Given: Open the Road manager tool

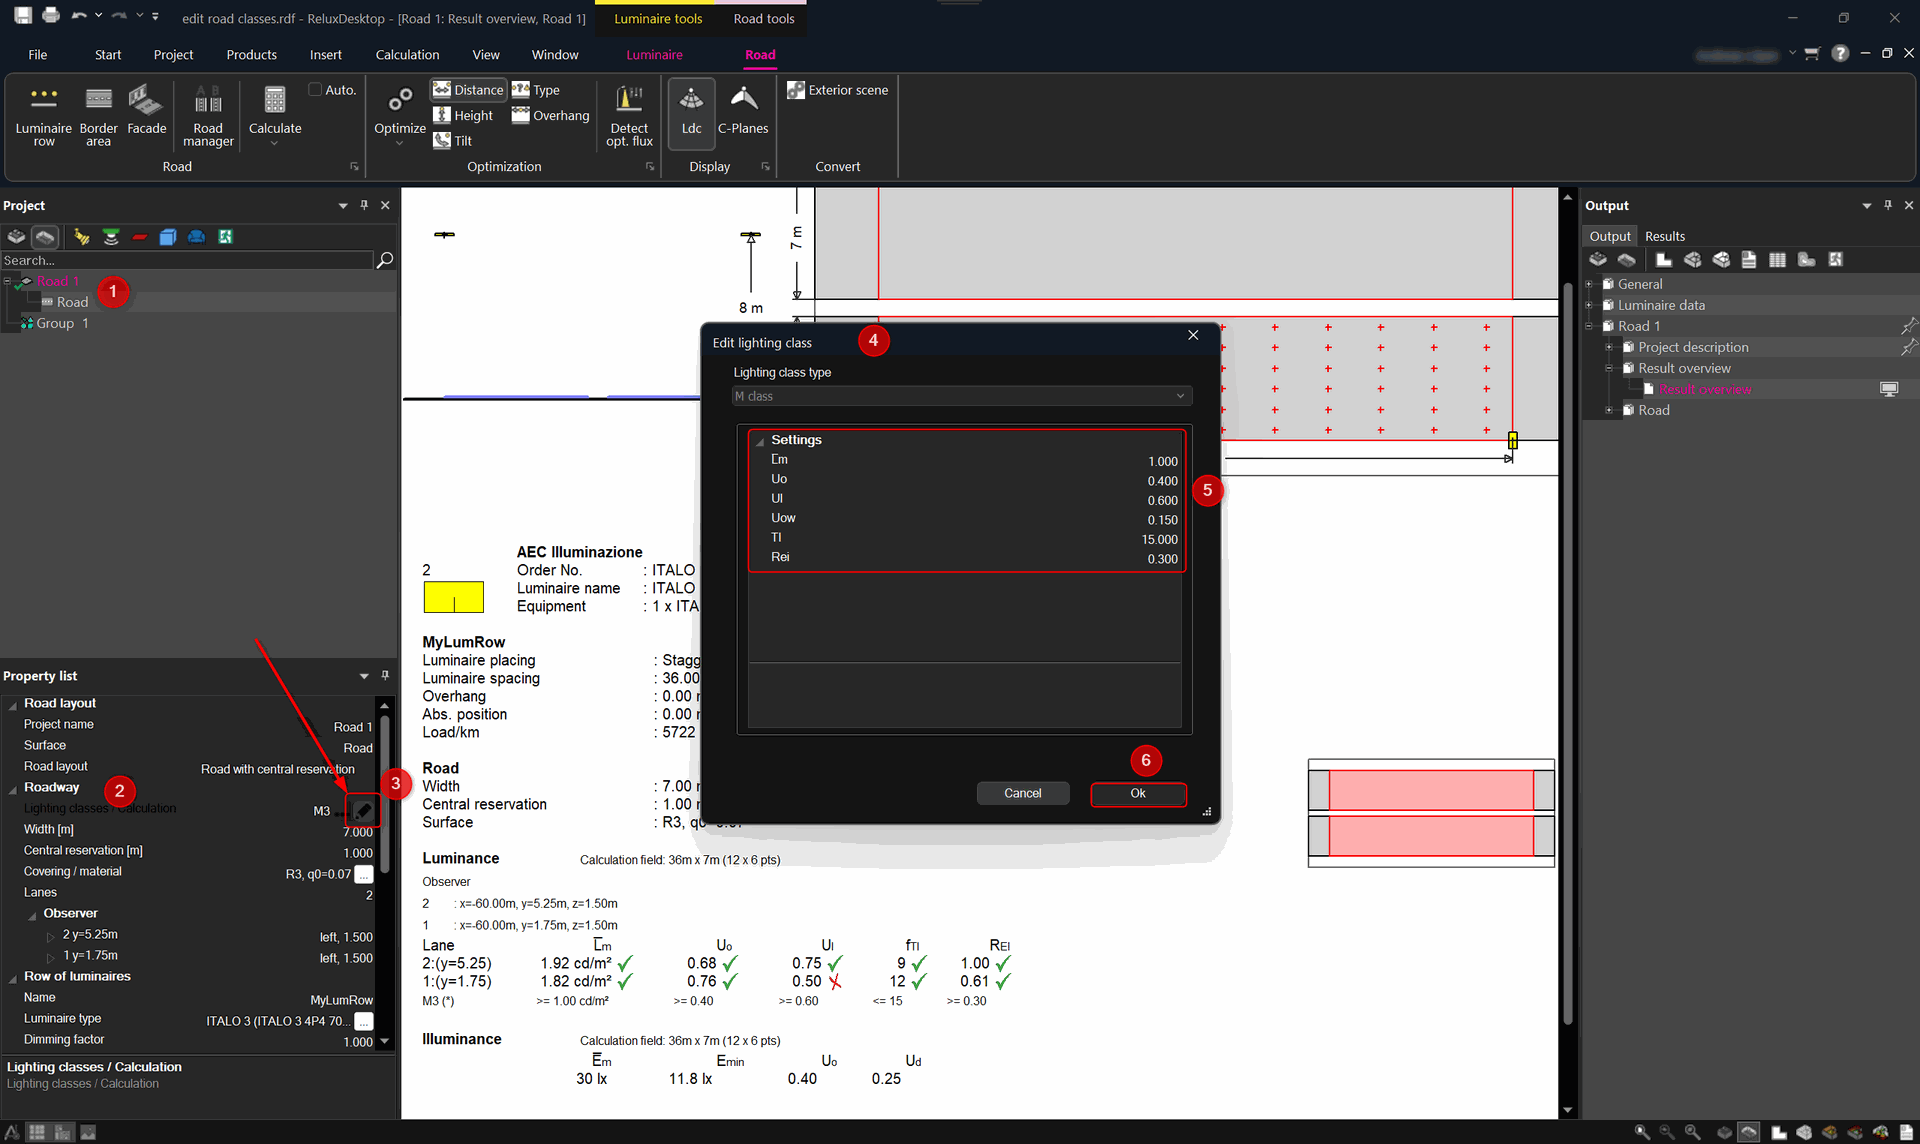Looking at the screenshot, I should [x=208, y=115].
